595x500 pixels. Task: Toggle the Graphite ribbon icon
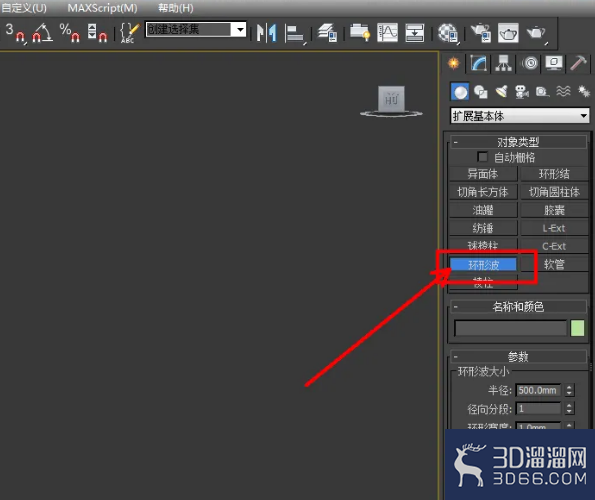(x=359, y=33)
